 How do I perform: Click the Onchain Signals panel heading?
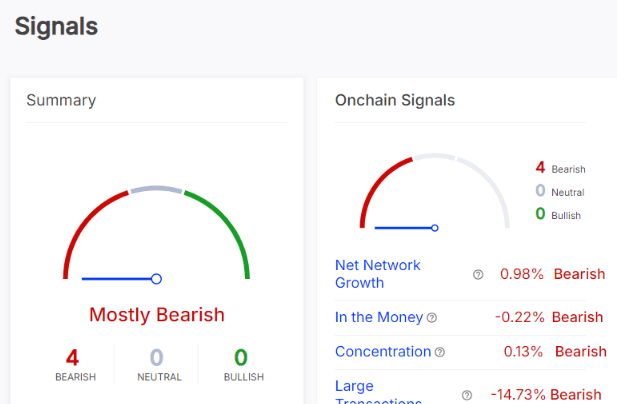pos(395,100)
